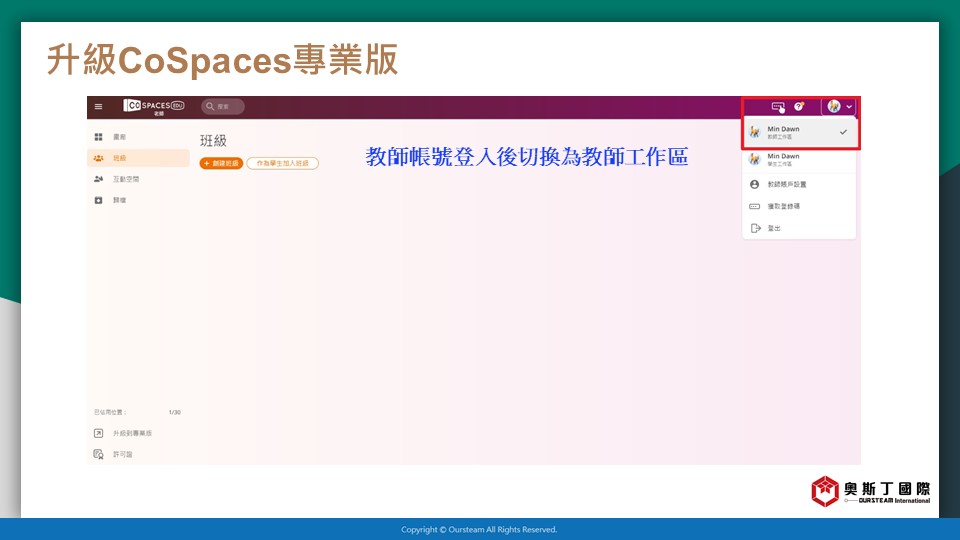The width and height of the screenshot is (960, 540).
Task: Select the checked Min Dawn teacher workspace
Action: pos(799,132)
